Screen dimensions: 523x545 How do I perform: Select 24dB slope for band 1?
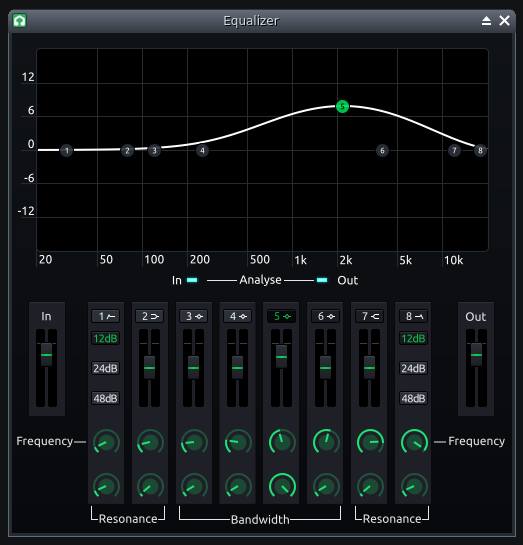[x=106, y=368]
